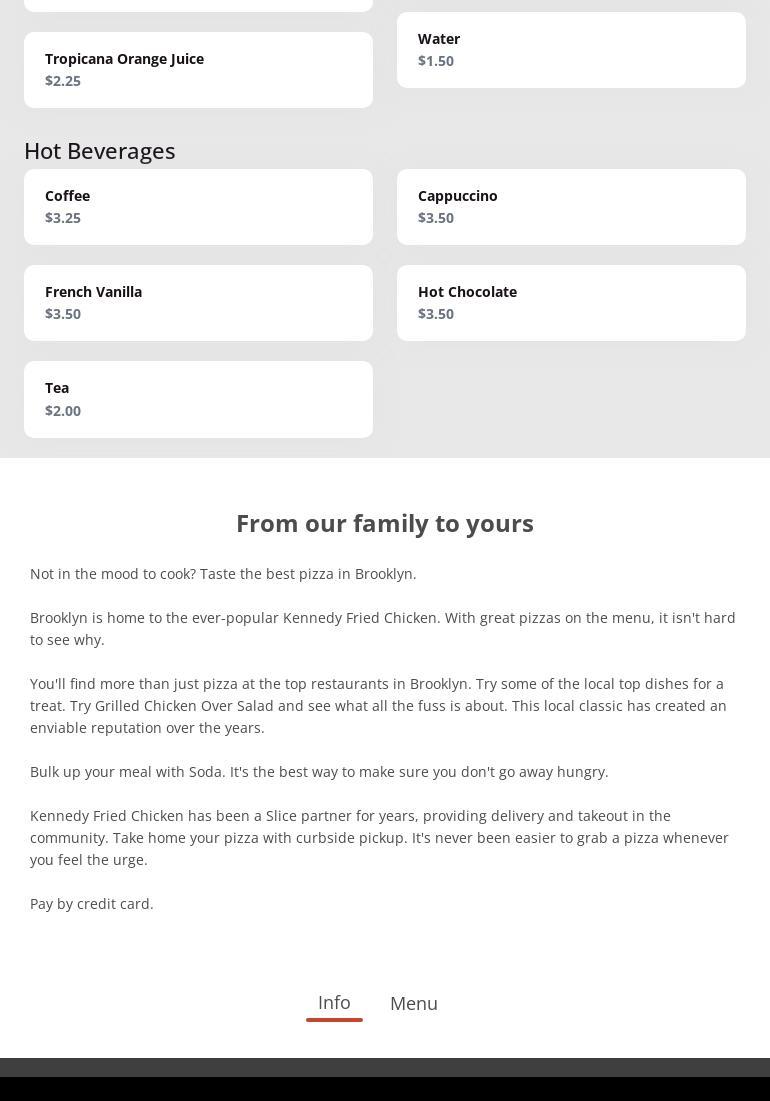This screenshot has height=1101, width=770.
Task: Add Water to the order
Action: pyautogui.click(x=571, y=50)
